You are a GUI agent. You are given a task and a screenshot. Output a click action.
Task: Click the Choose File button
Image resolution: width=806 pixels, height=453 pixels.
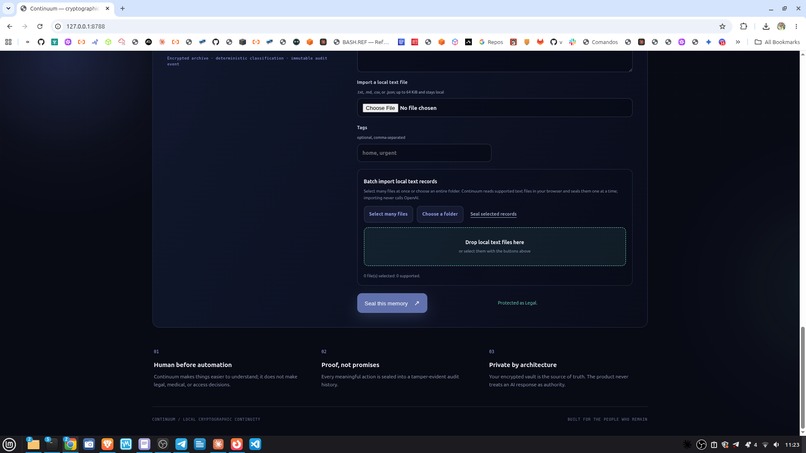pyautogui.click(x=380, y=108)
